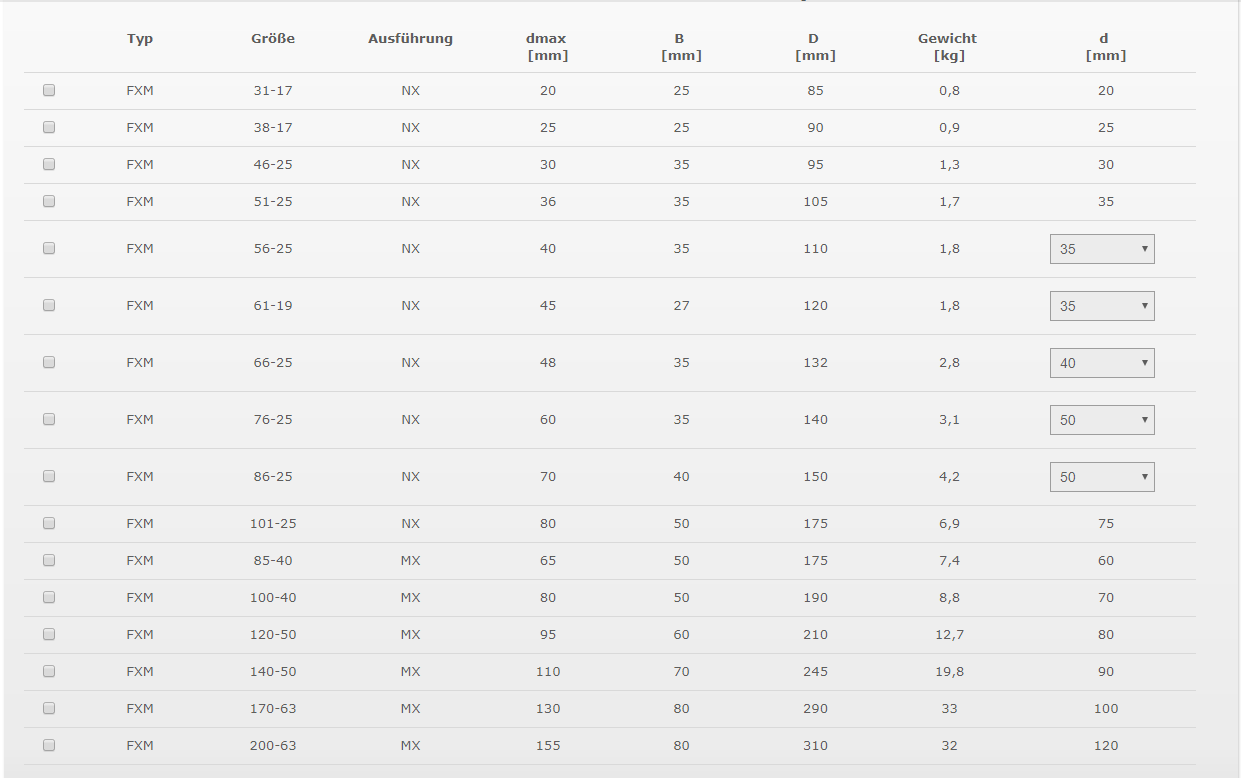The image size is (1241, 778).
Task: Click the Ausführung column header
Action: click(410, 39)
